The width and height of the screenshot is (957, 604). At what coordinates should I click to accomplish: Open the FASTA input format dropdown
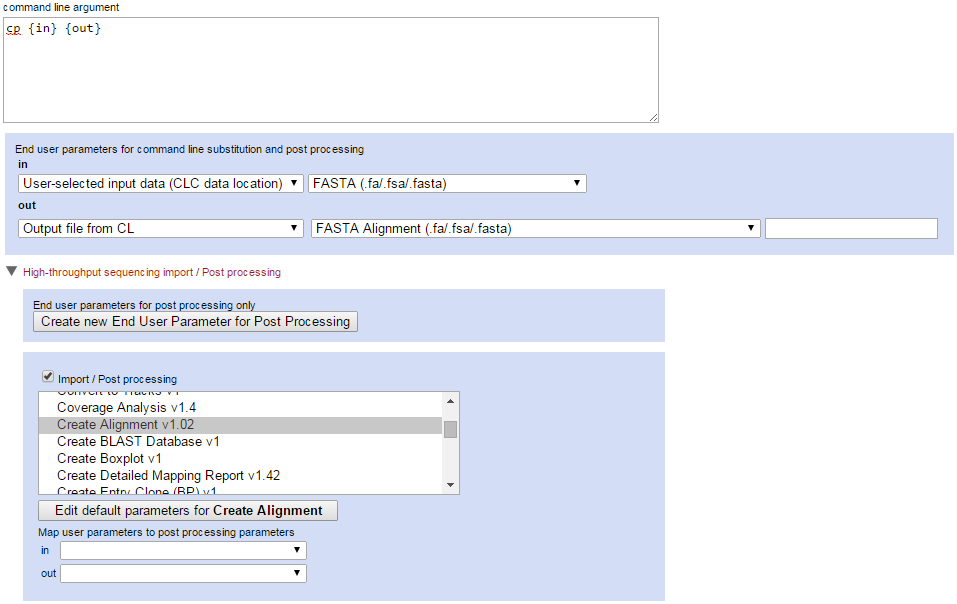(x=578, y=183)
